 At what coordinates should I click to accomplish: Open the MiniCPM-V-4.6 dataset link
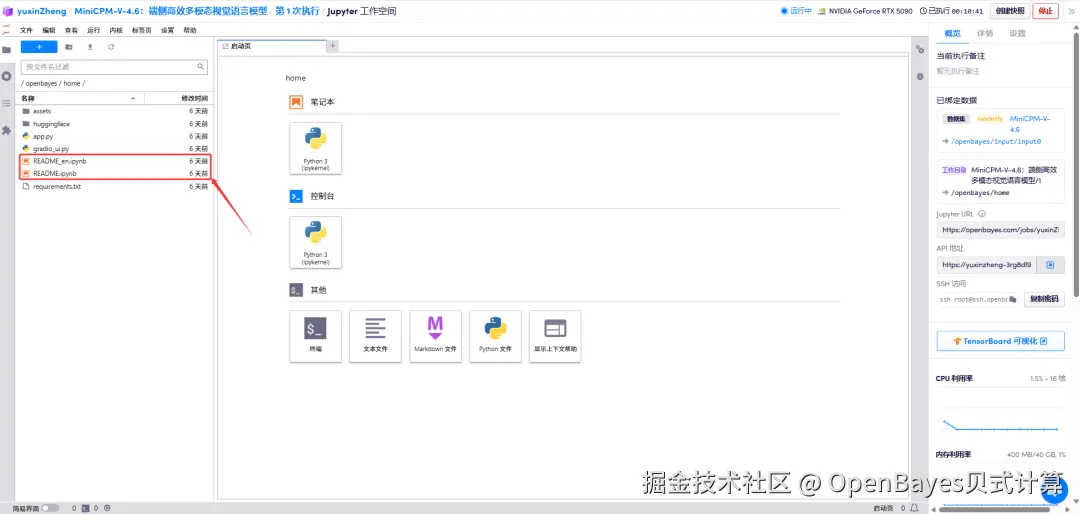1030,124
